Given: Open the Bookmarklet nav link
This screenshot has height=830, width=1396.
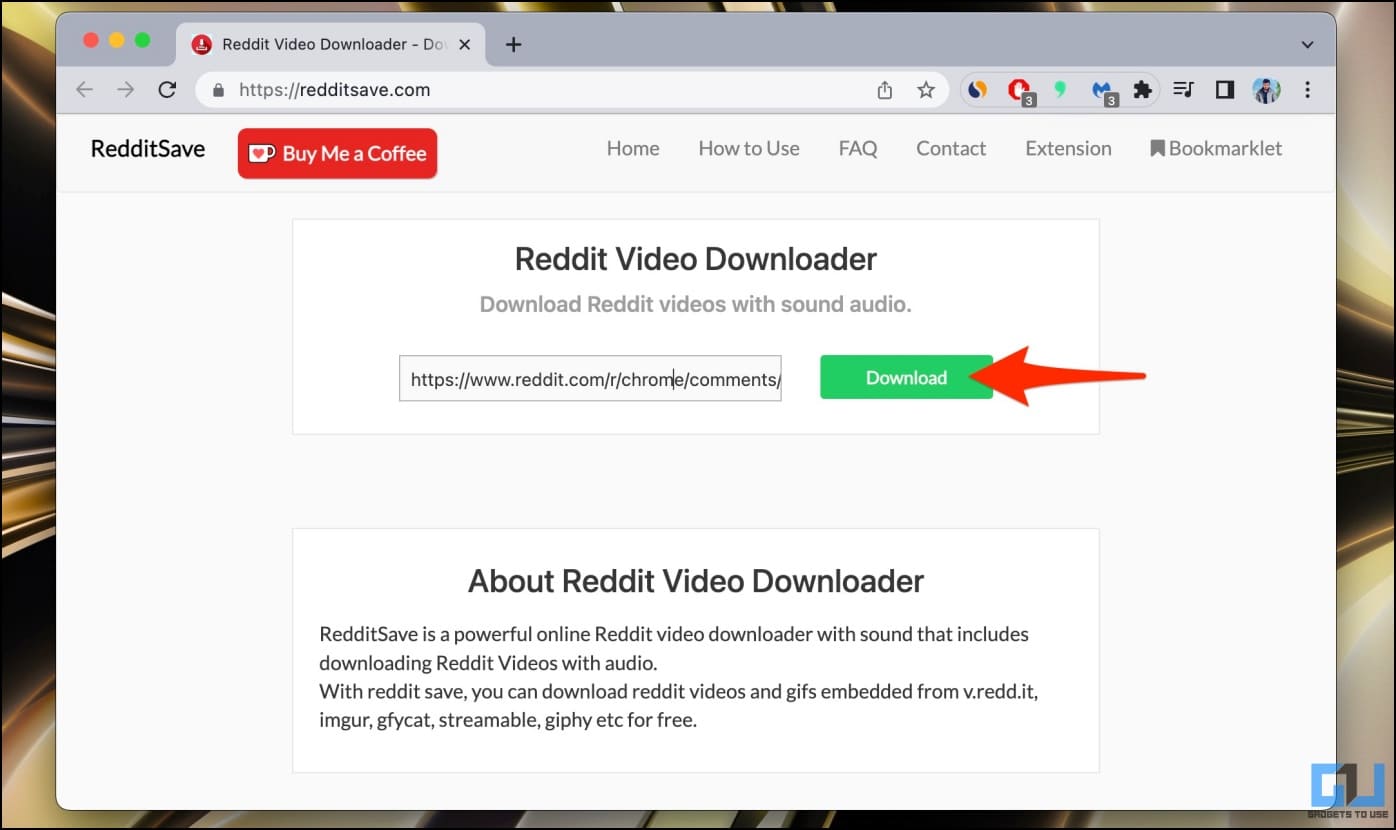Looking at the screenshot, I should point(1216,149).
